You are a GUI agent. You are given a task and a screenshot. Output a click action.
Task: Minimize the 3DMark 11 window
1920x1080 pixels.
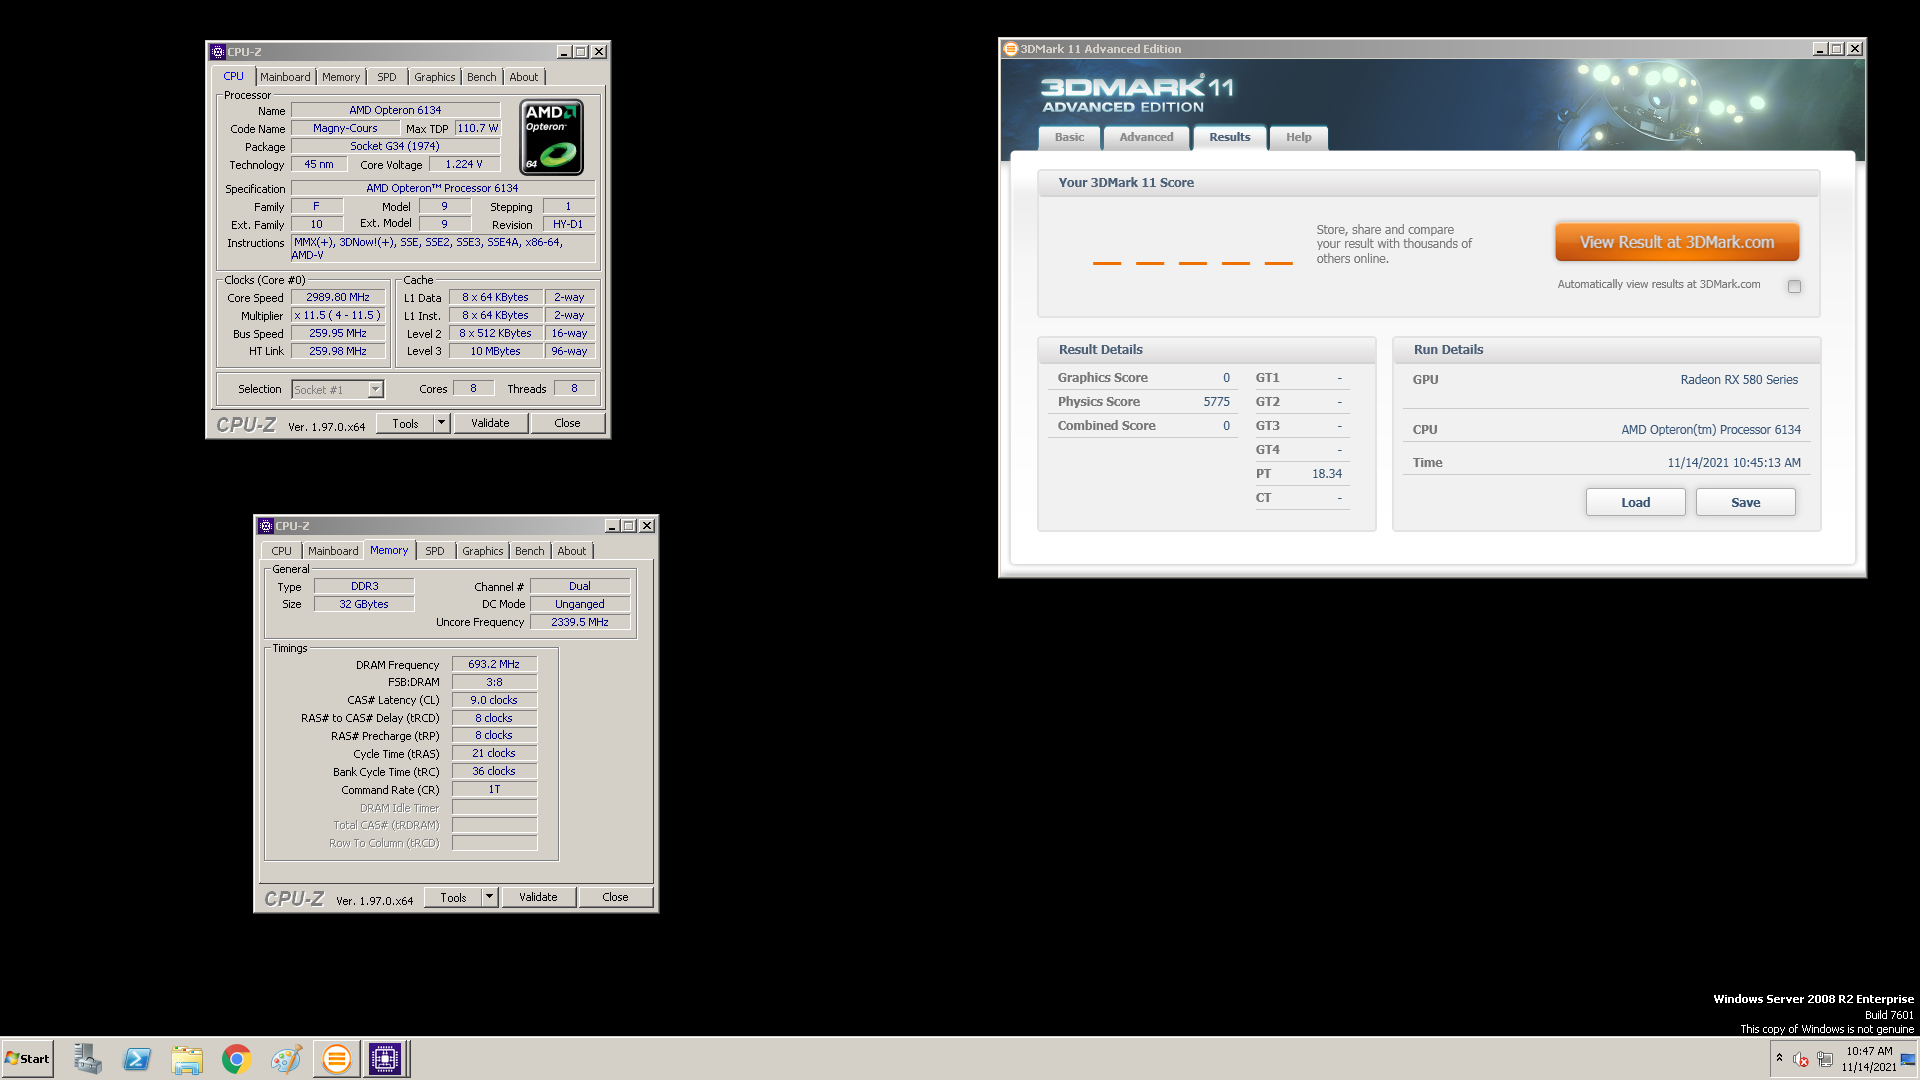point(1819,49)
